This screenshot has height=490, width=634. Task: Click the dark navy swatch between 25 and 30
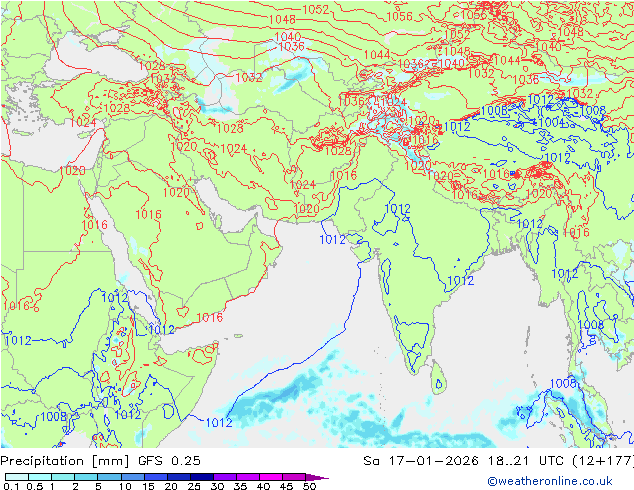pos(202,477)
